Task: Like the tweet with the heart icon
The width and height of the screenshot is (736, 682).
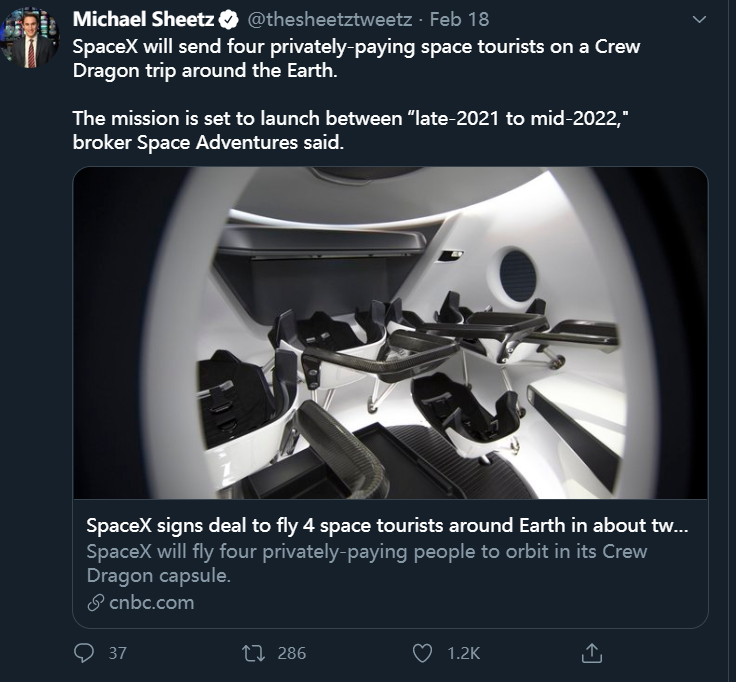Action: click(423, 653)
